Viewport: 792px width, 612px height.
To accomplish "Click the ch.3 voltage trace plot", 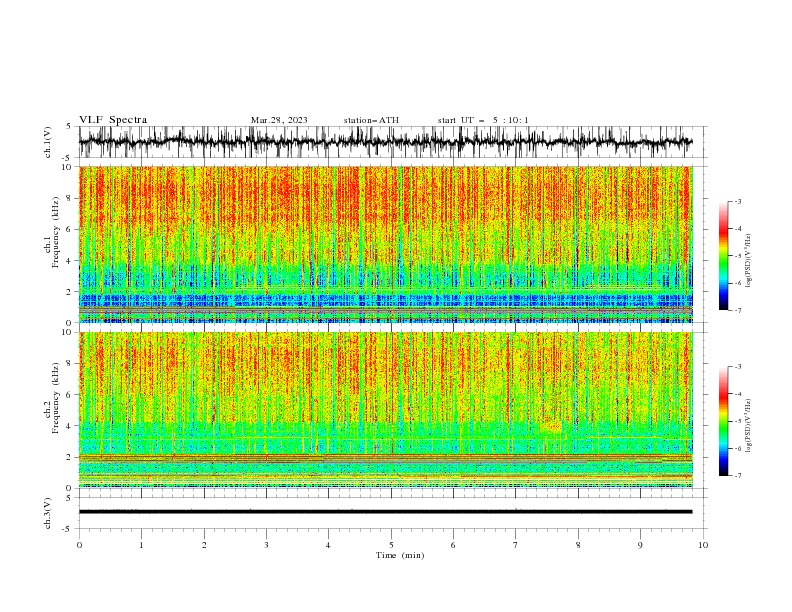I will (393, 513).
